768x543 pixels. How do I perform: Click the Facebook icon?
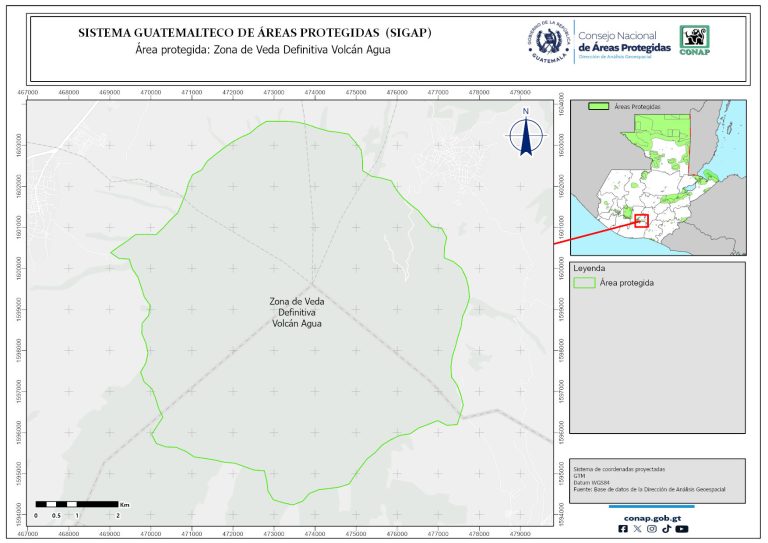tap(624, 529)
